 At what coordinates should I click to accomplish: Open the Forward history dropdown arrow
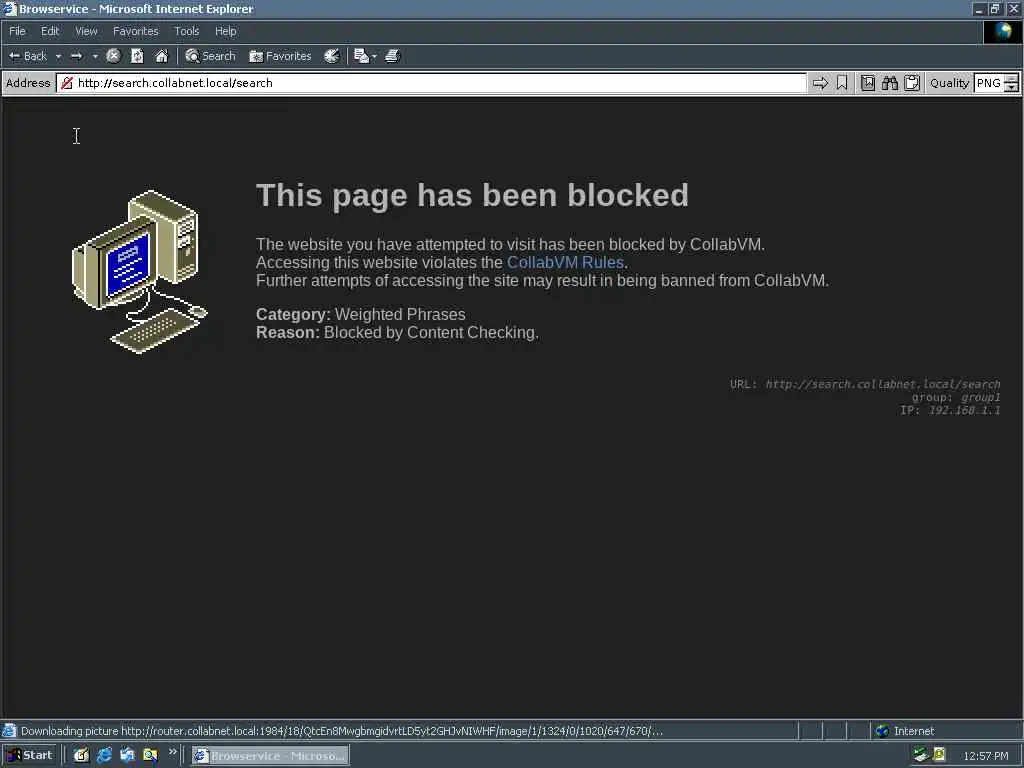click(95, 56)
